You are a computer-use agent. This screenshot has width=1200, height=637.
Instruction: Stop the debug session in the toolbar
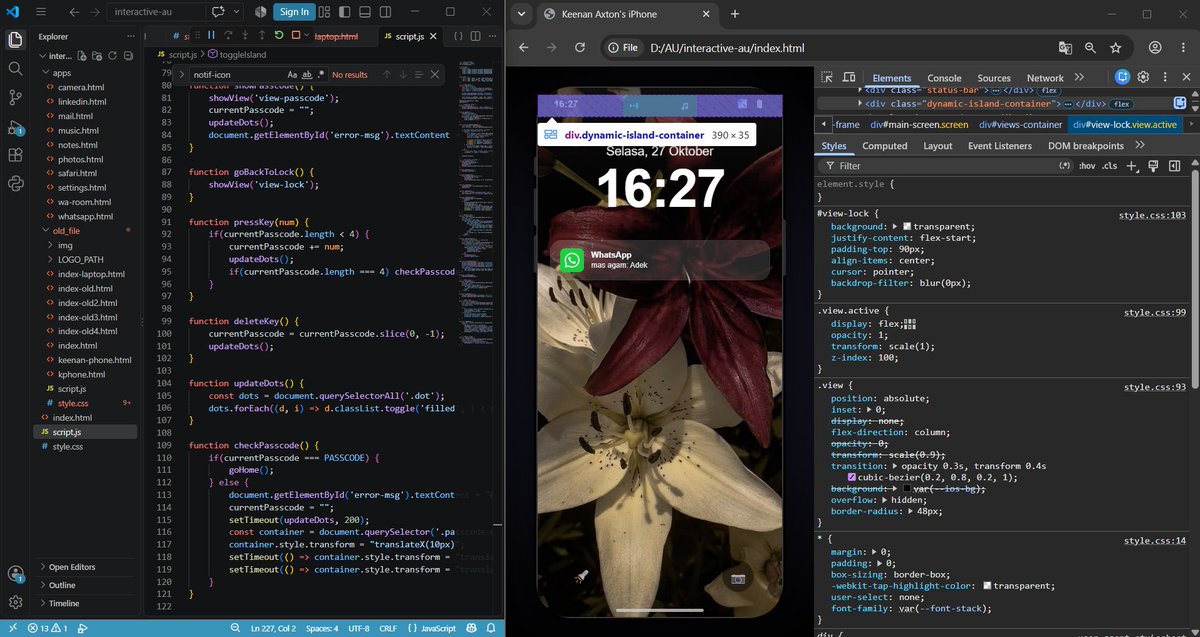296,35
